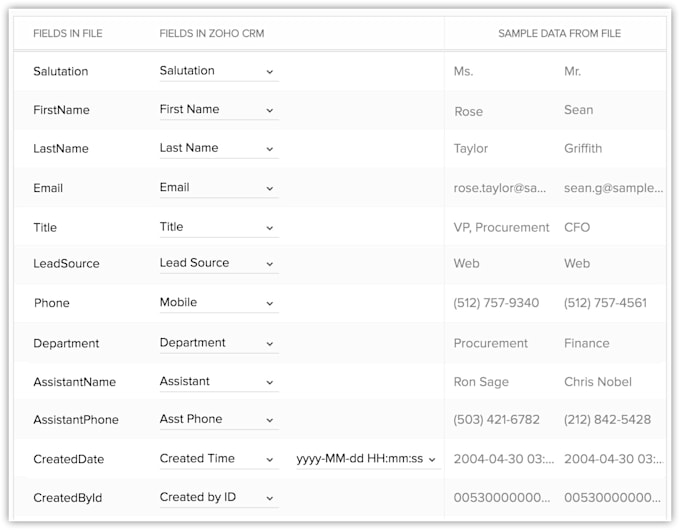The width and height of the screenshot is (680, 530).
Task: Expand the Title field mapping dropdown
Action: pyautogui.click(x=219, y=227)
